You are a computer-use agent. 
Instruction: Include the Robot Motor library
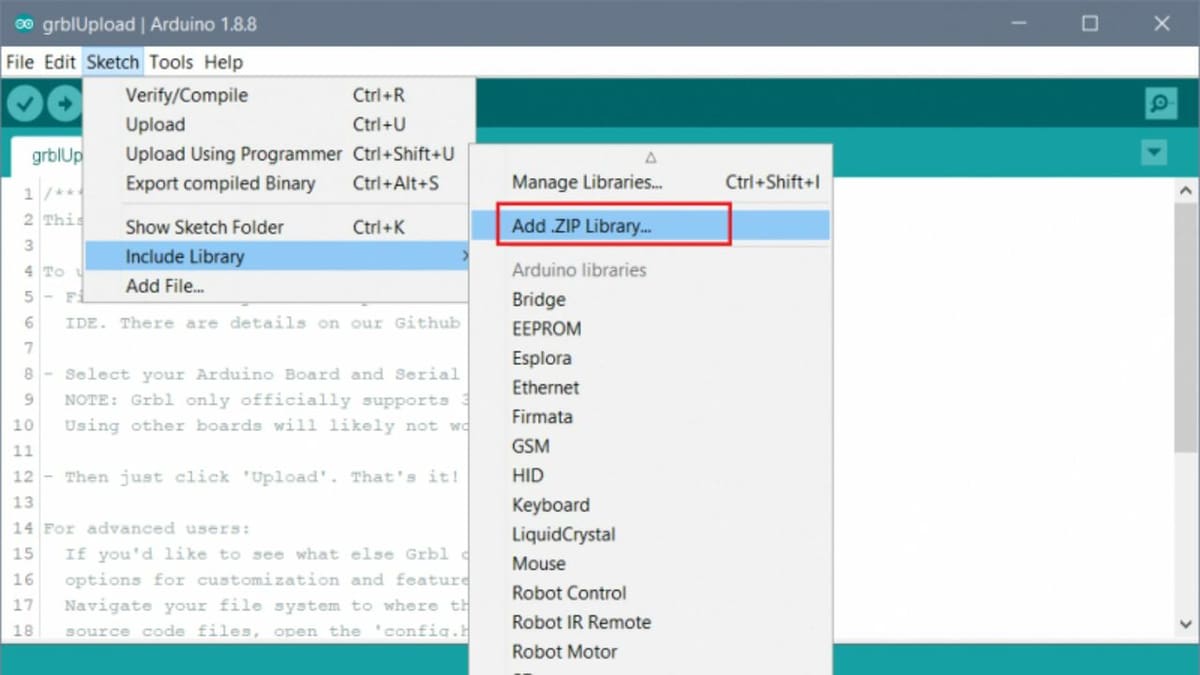click(x=651, y=651)
